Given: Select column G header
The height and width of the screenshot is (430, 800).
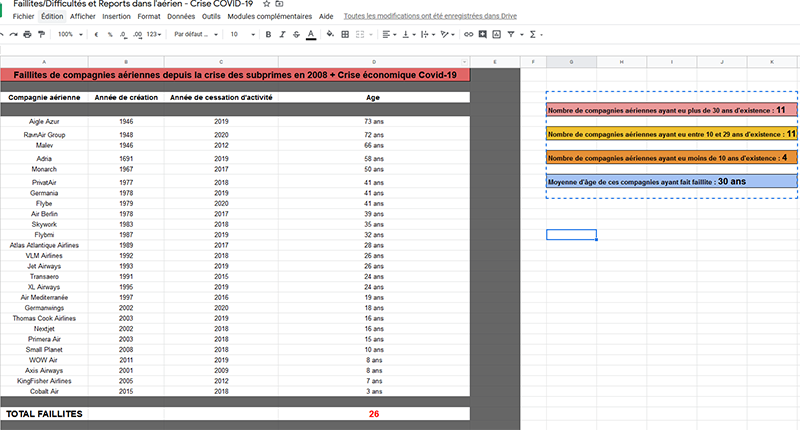Looking at the screenshot, I should 571,62.
